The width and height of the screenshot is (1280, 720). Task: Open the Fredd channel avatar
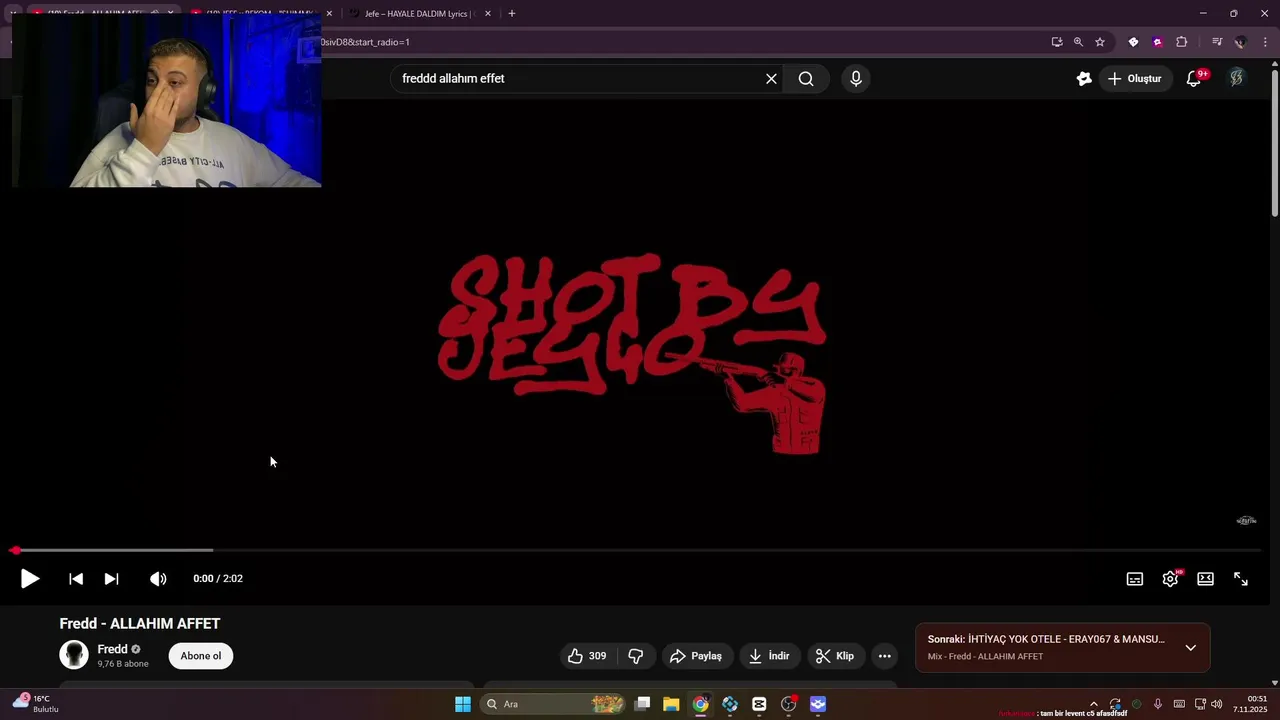point(74,655)
